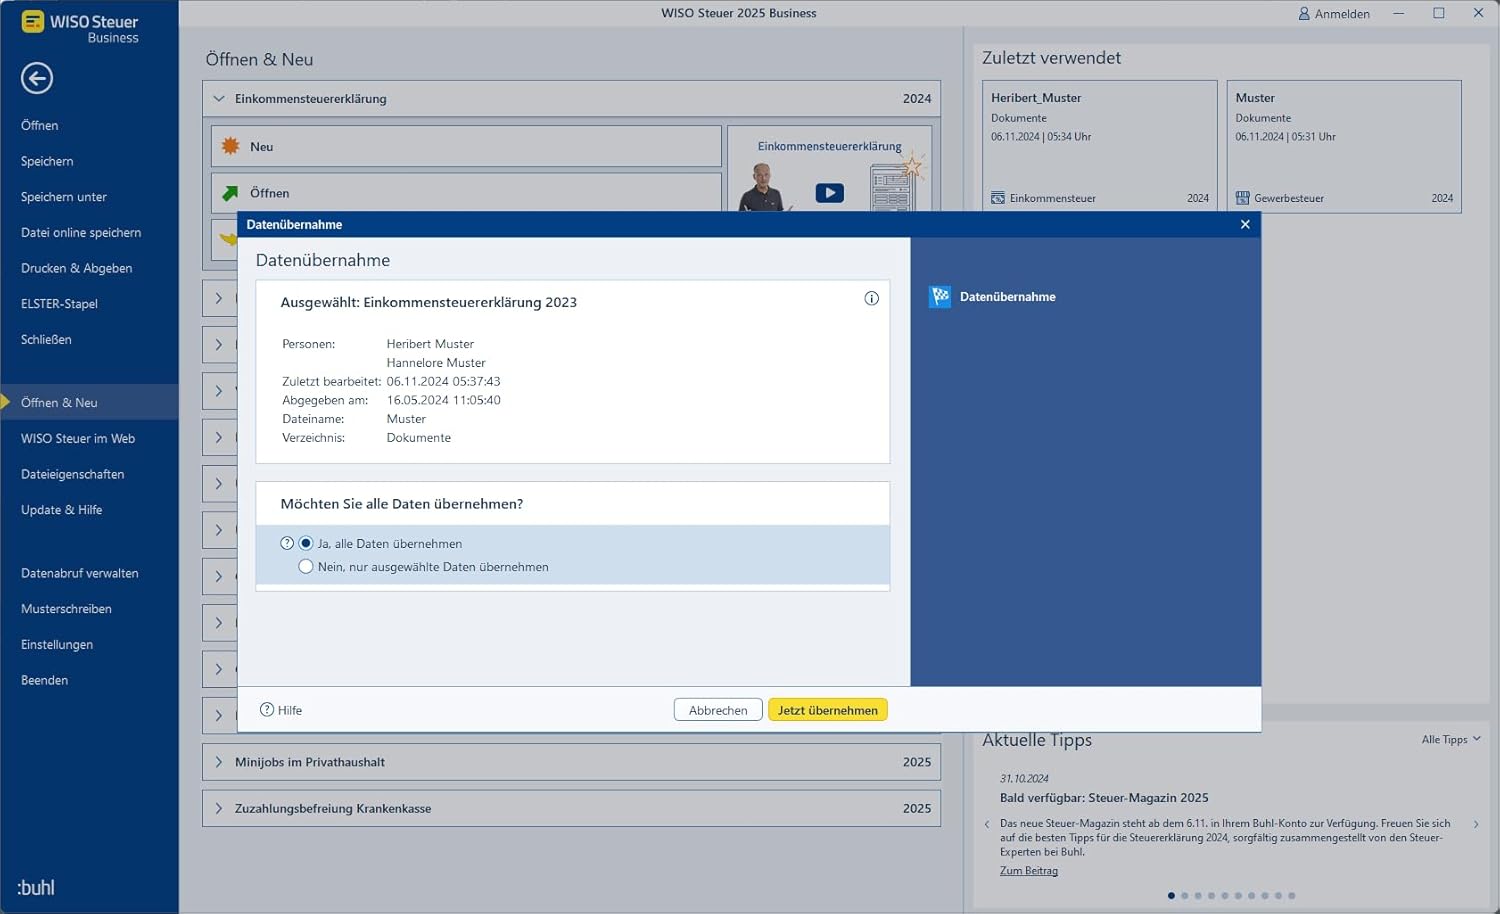Viewport: 1500px width, 914px height.
Task: Select the last tip pagination dot
Action: 1292,895
